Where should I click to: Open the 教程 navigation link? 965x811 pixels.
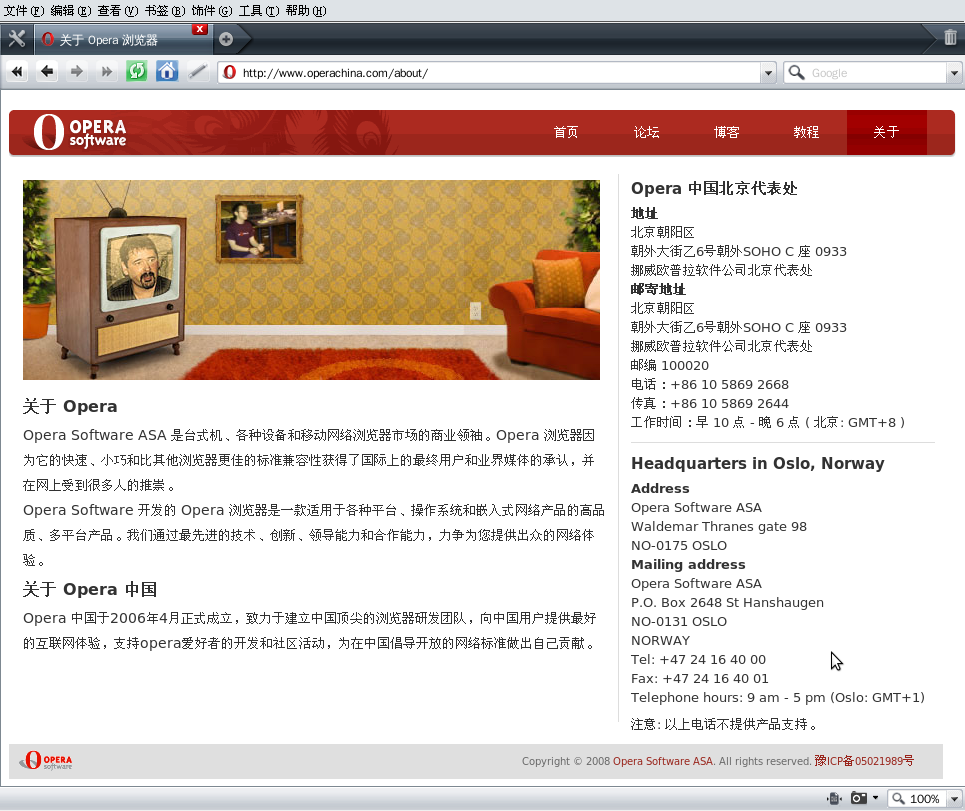[x=806, y=132]
